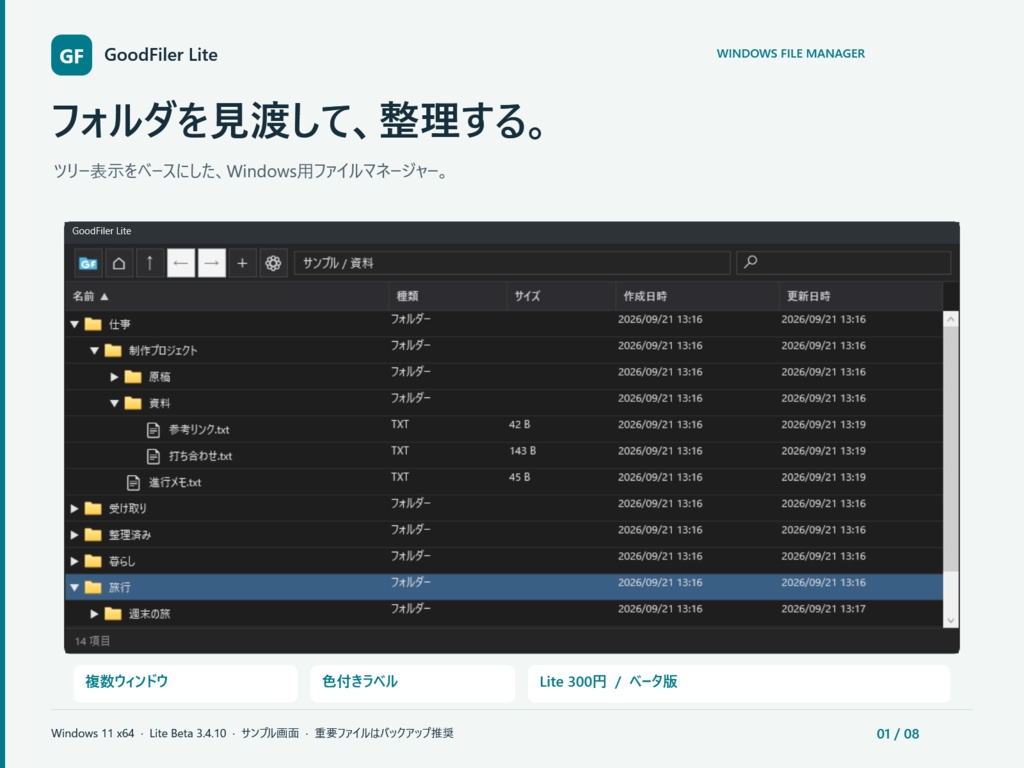The image size is (1024, 768).
Task: Click the 45 B size cell
Action: [520, 477]
